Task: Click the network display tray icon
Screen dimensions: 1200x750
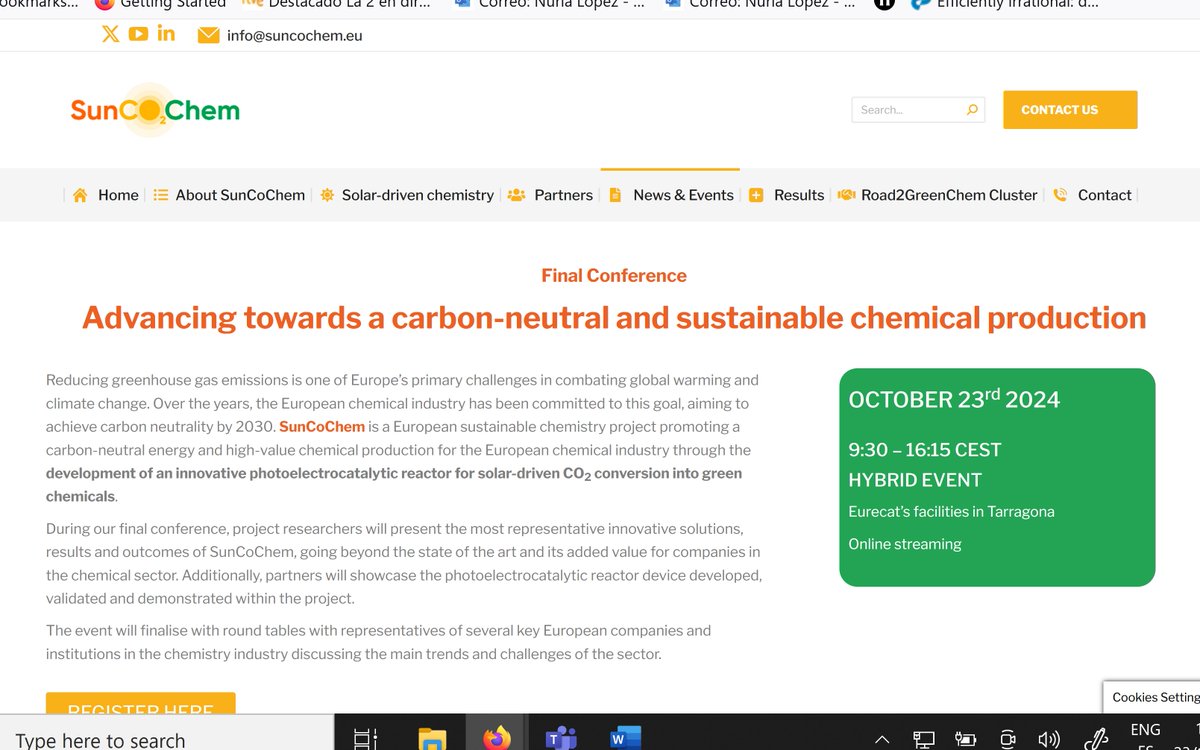Action: click(x=924, y=741)
